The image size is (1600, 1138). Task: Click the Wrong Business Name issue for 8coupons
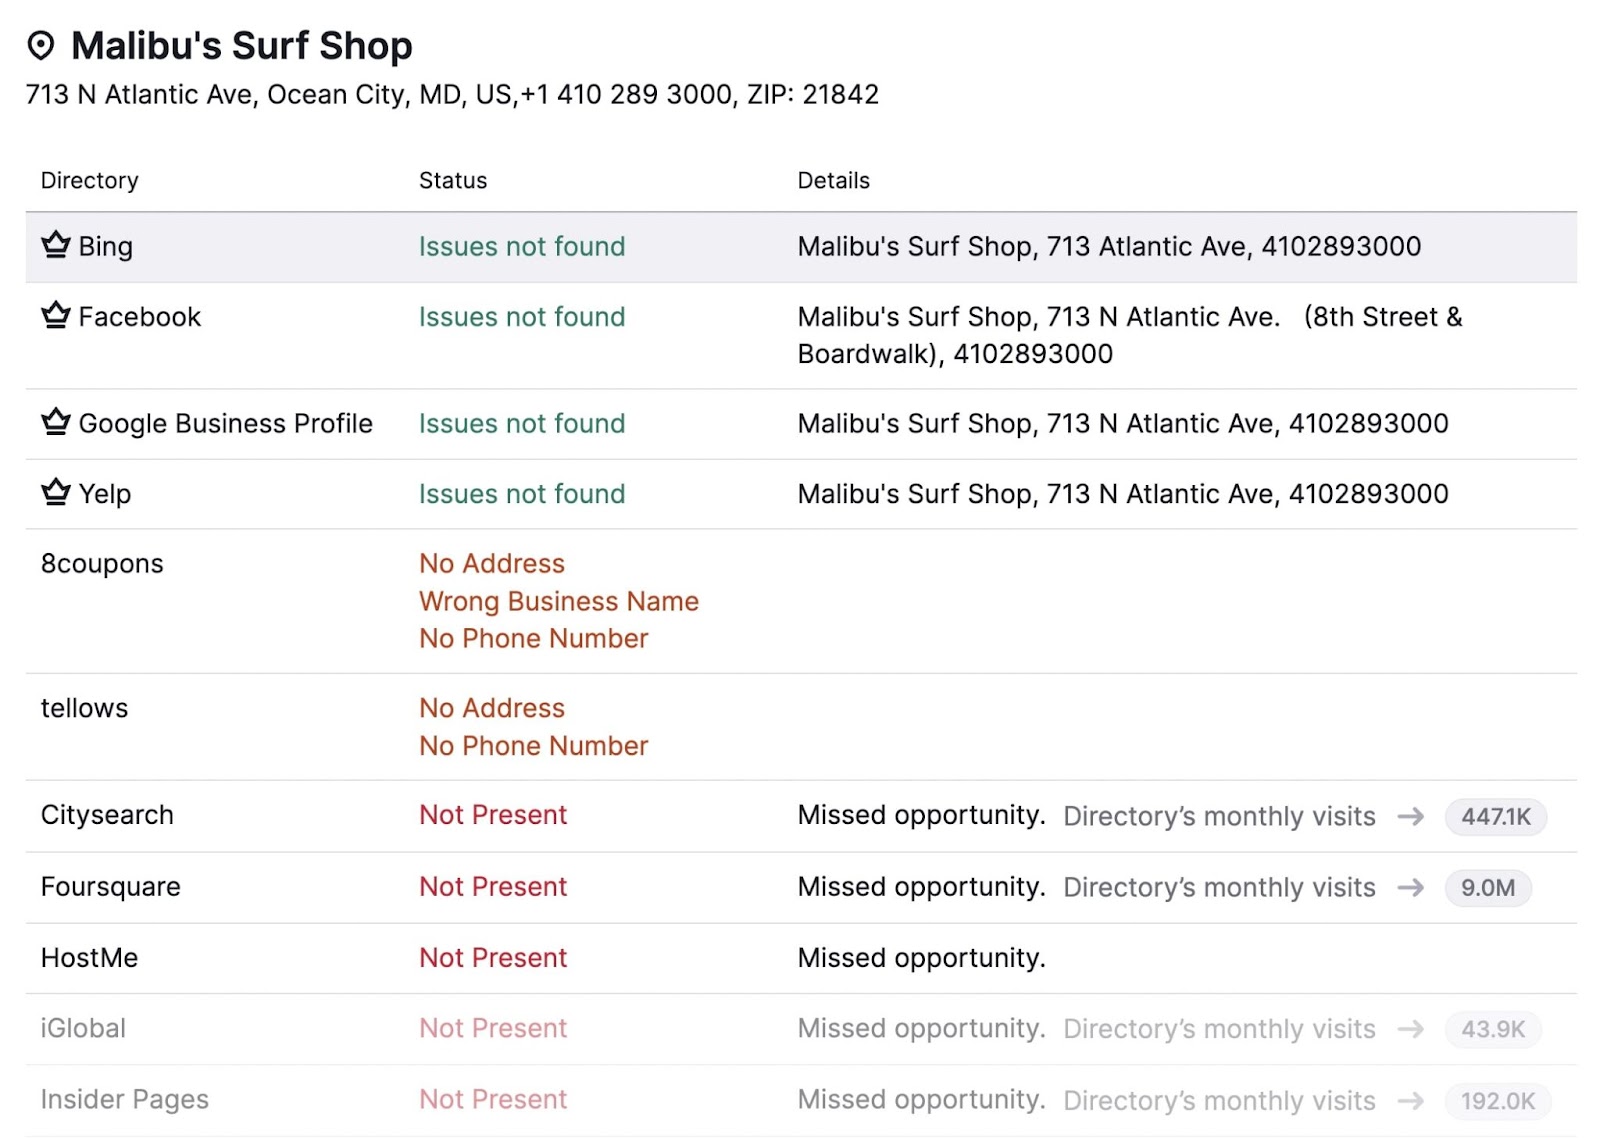558,601
